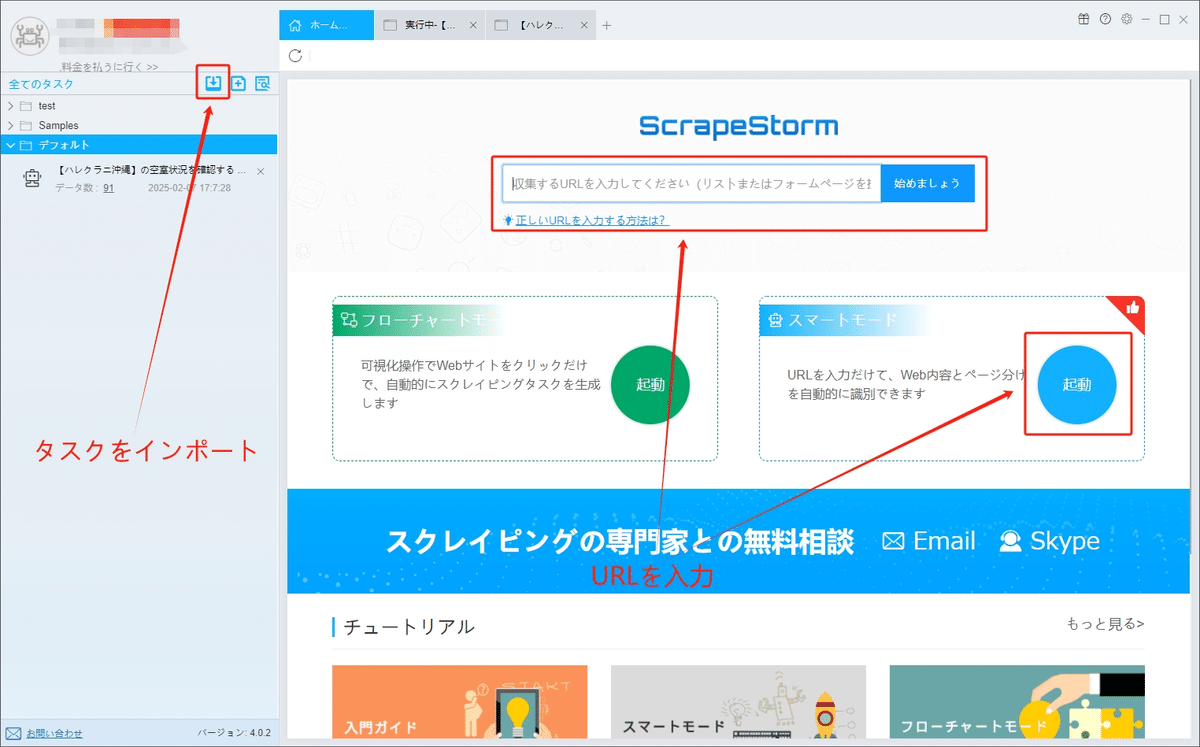
Task: Click the home icon on ホーム tab
Action: coord(294,26)
